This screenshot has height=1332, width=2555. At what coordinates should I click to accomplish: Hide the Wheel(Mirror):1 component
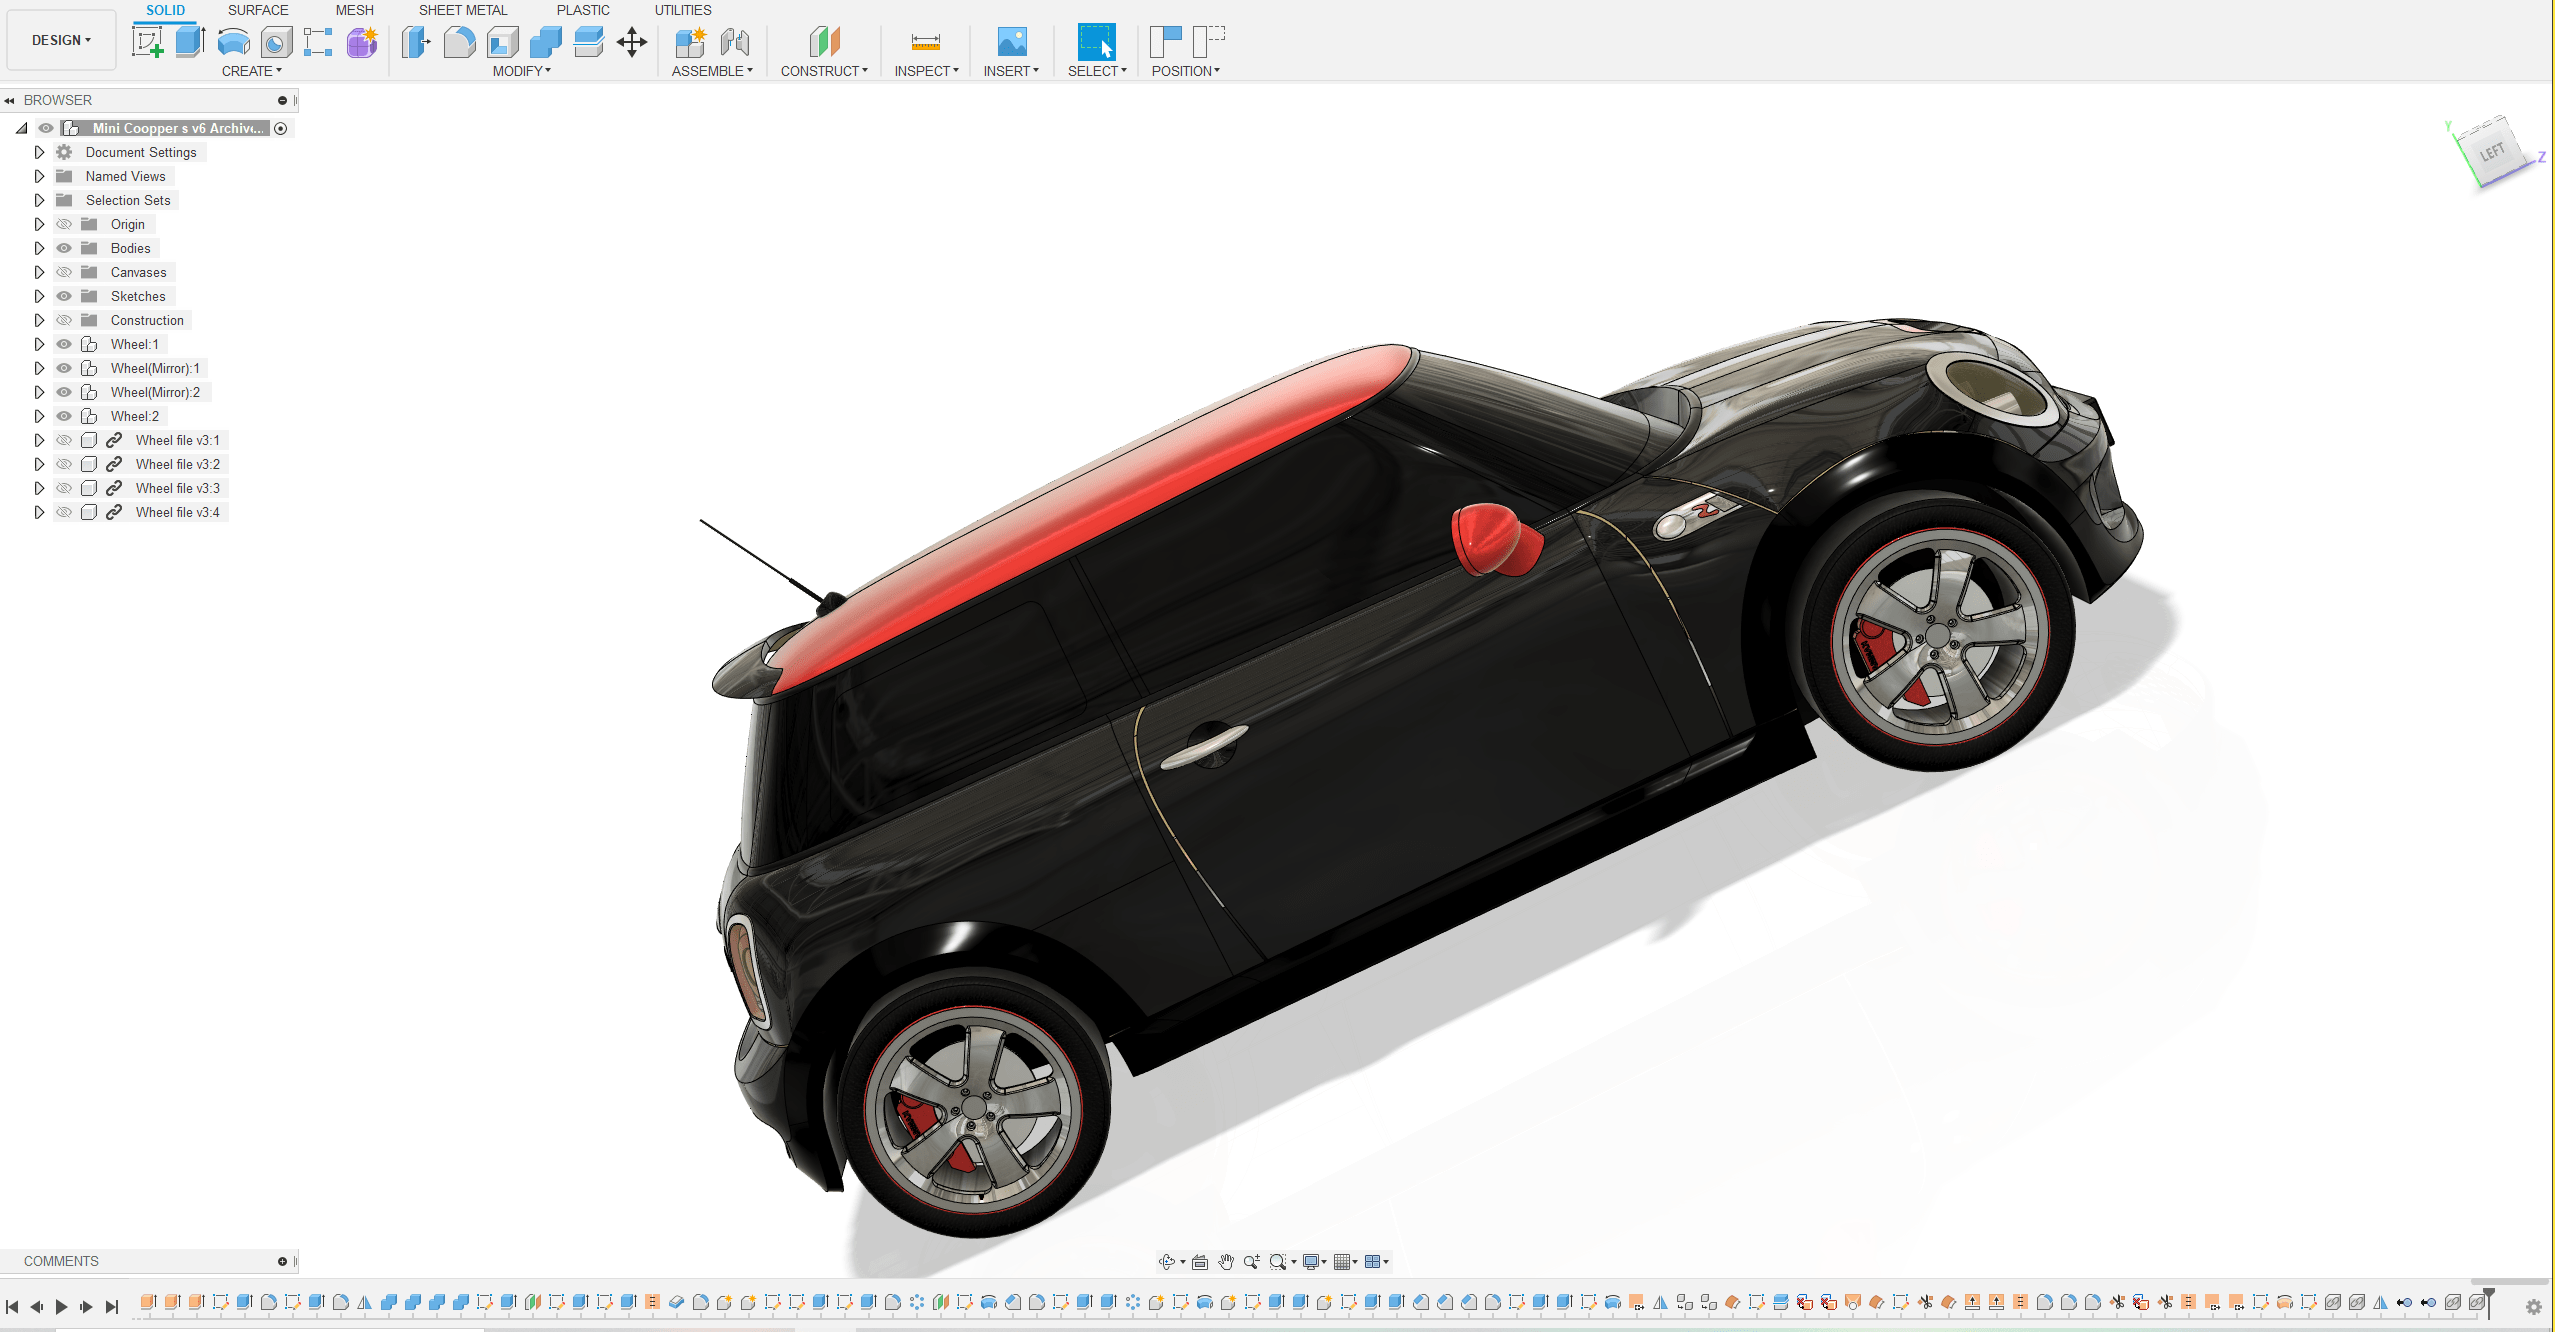click(x=64, y=368)
